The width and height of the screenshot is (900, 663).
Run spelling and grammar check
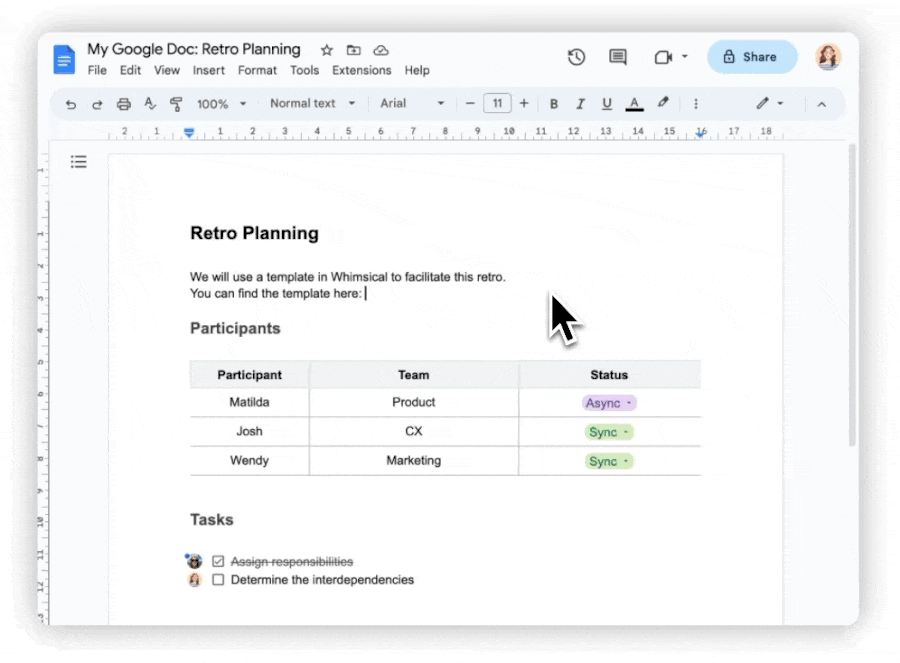point(150,103)
